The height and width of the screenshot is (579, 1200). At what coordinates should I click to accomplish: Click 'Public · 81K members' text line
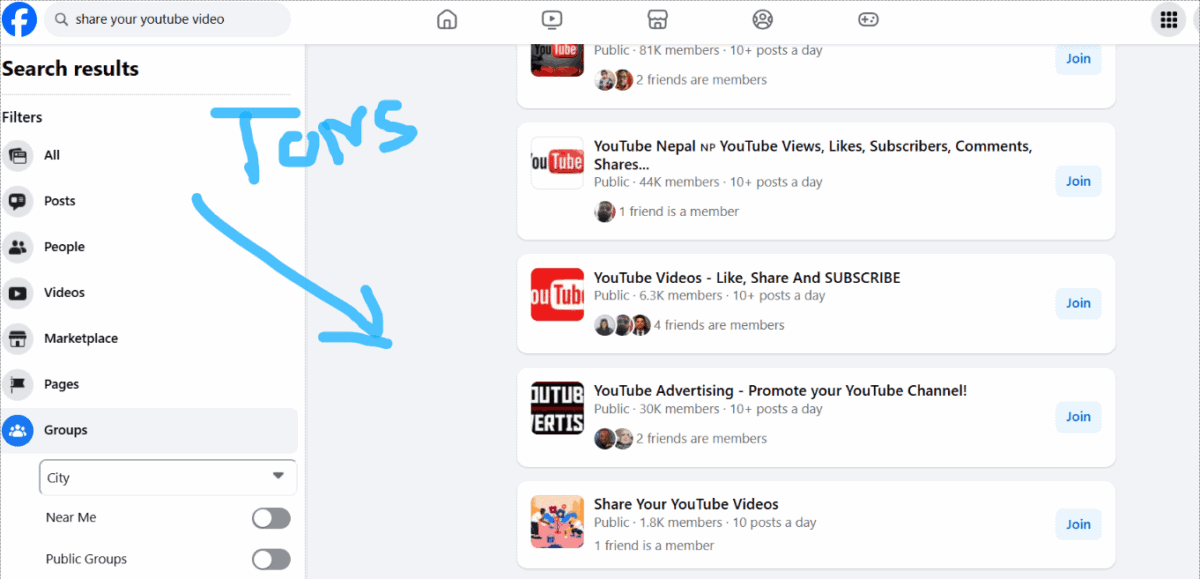coord(708,50)
